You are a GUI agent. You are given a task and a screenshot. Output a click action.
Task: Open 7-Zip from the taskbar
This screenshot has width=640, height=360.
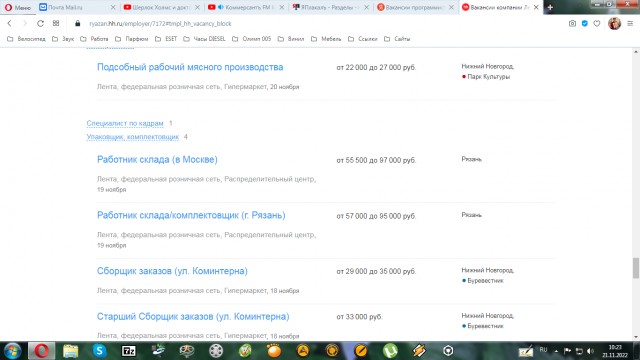(x=129, y=351)
